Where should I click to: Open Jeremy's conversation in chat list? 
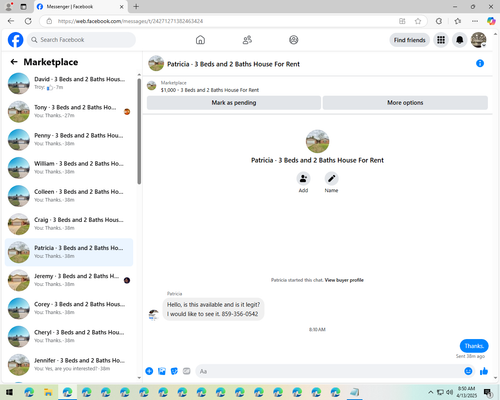click(x=69, y=280)
